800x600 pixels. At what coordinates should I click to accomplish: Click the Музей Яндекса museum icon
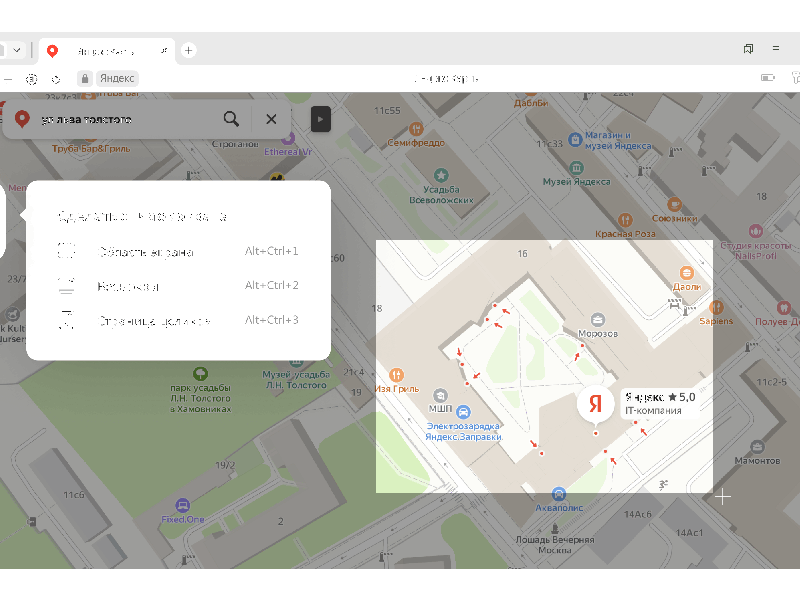coord(577,168)
